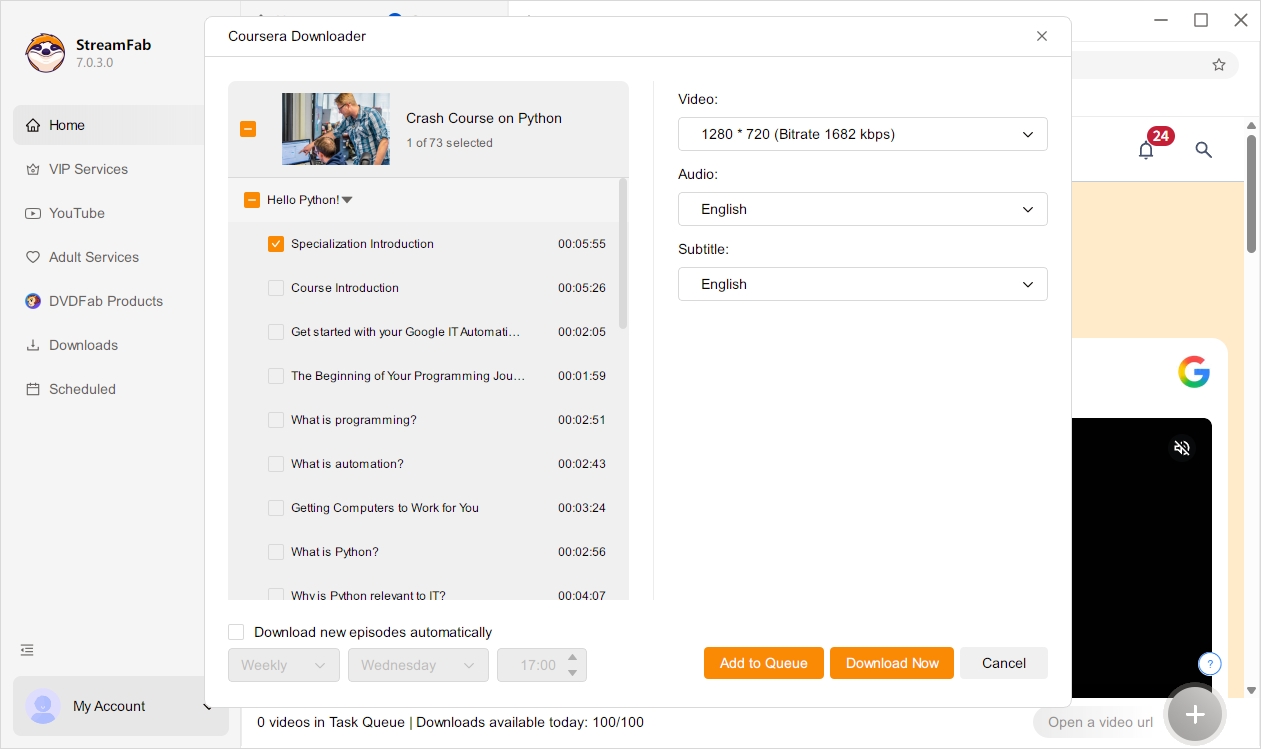Minimize the StreamFab window
This screenshot has height=749, width=1261.
coord(1161,20)
